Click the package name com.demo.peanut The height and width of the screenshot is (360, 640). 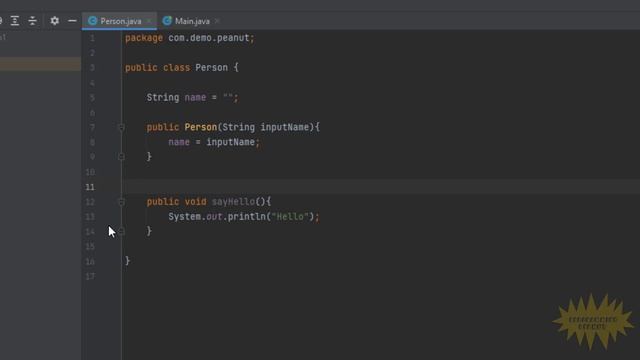coord(209,38)
